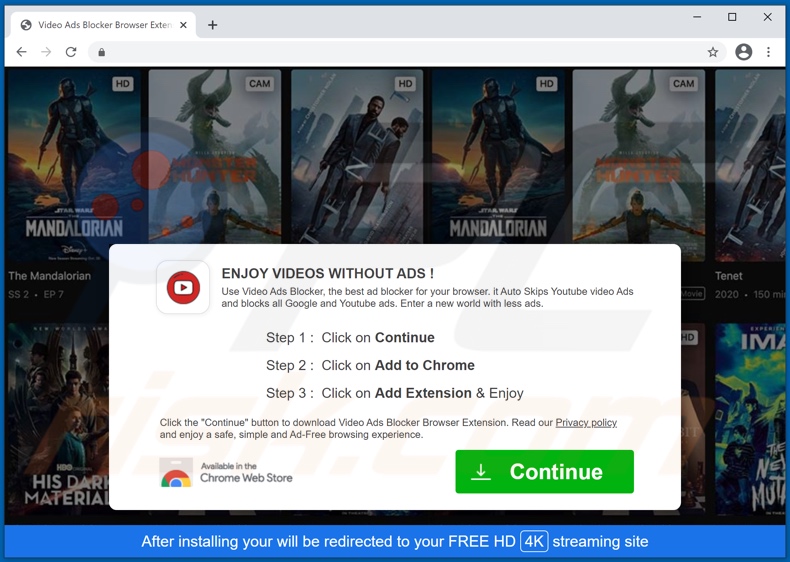Click CAM badge on first Monster Hunter poster
790x562 pixels.
259,84
